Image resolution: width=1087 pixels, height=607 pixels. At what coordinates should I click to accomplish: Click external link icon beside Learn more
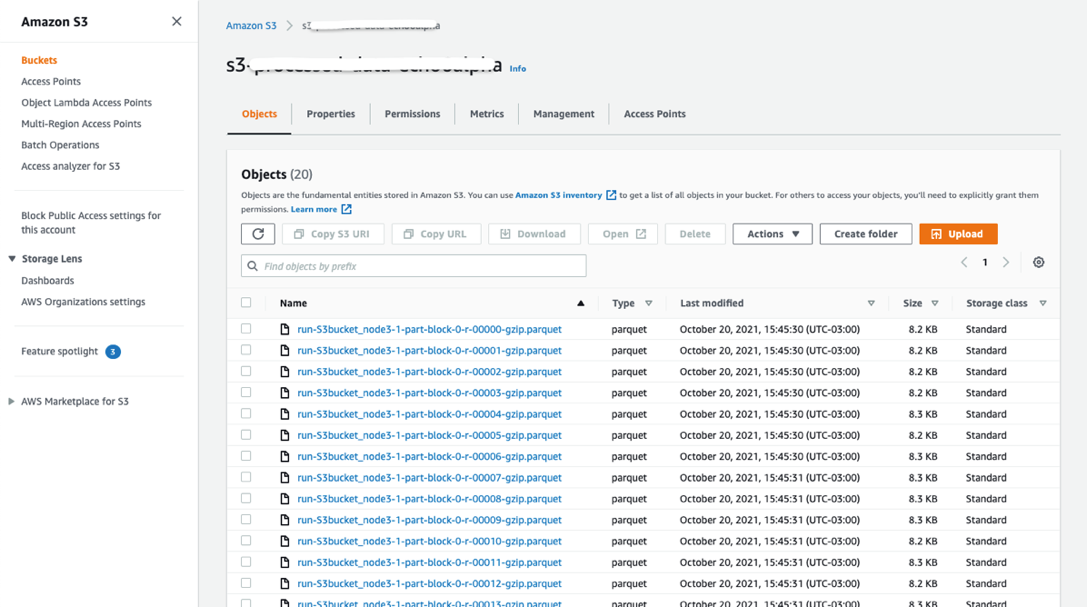coord(346,209)
